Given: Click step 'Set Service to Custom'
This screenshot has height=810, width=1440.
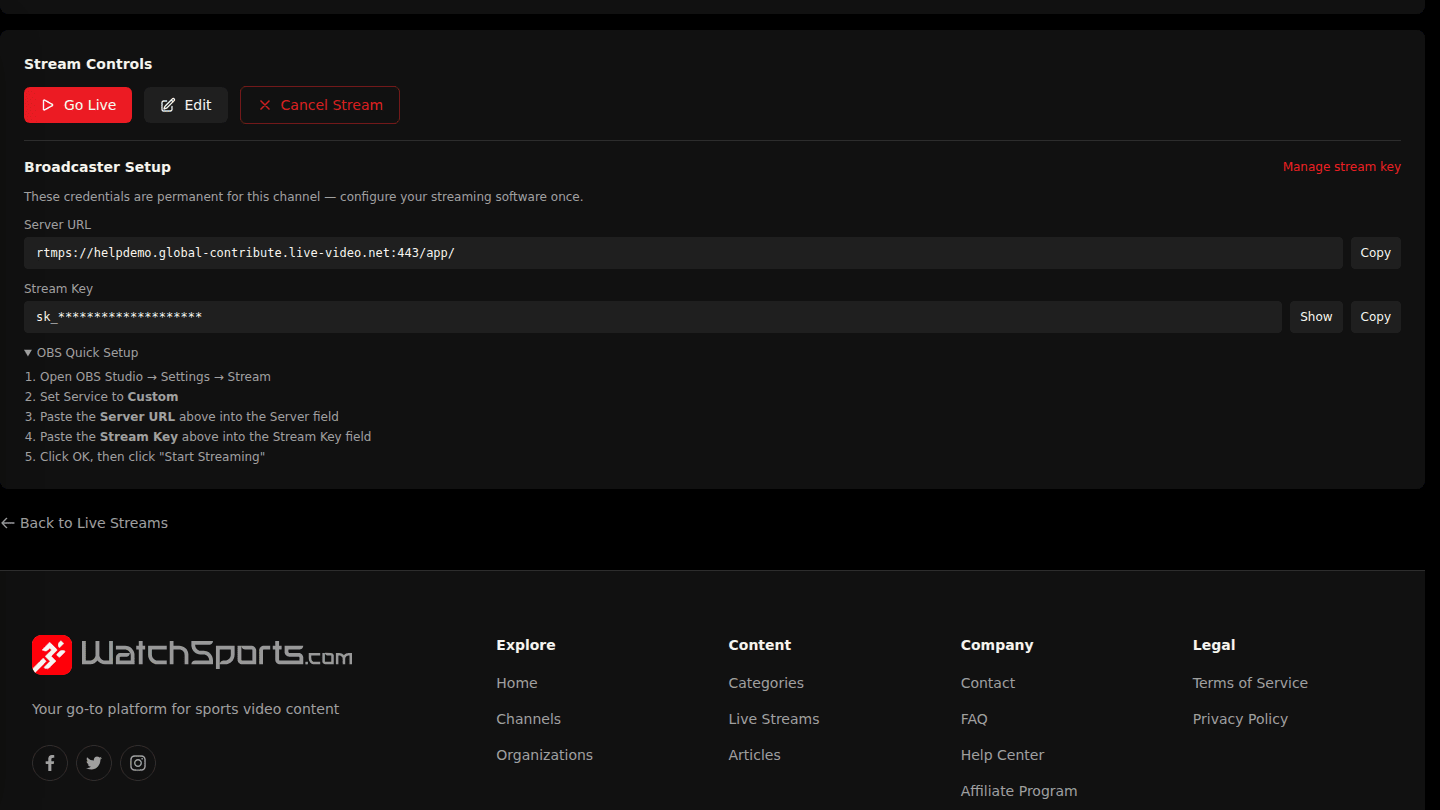Looking at the screenshot, I should click(x=101, y=397).
